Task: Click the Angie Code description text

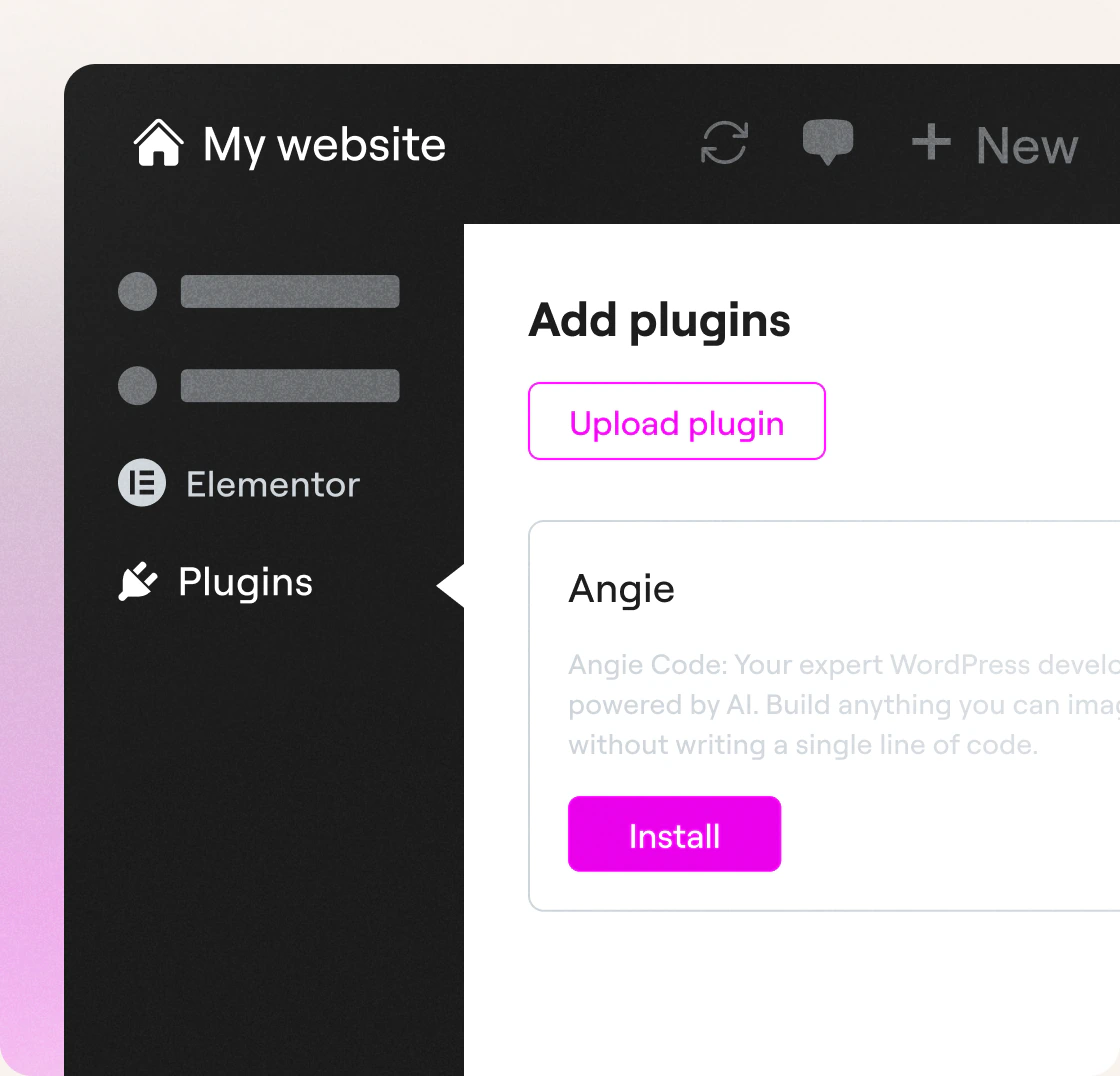Action: (x=844, y=705)
